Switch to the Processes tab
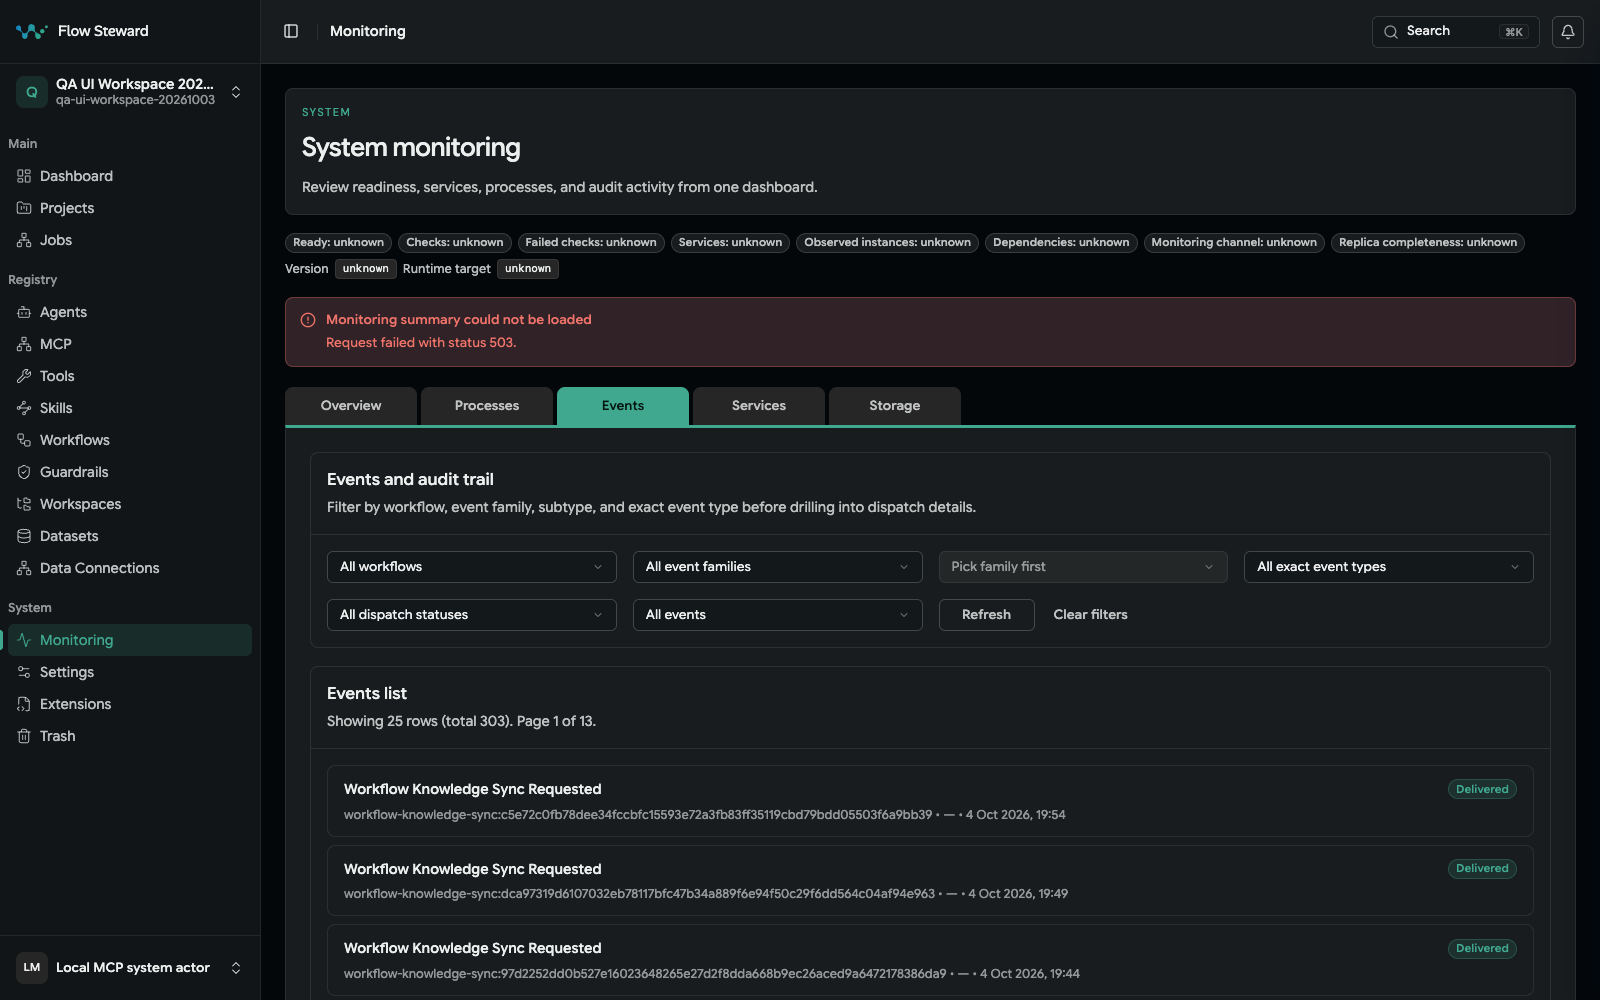1600x1000 pixels. pyautogui.click(x=487, y=406)
